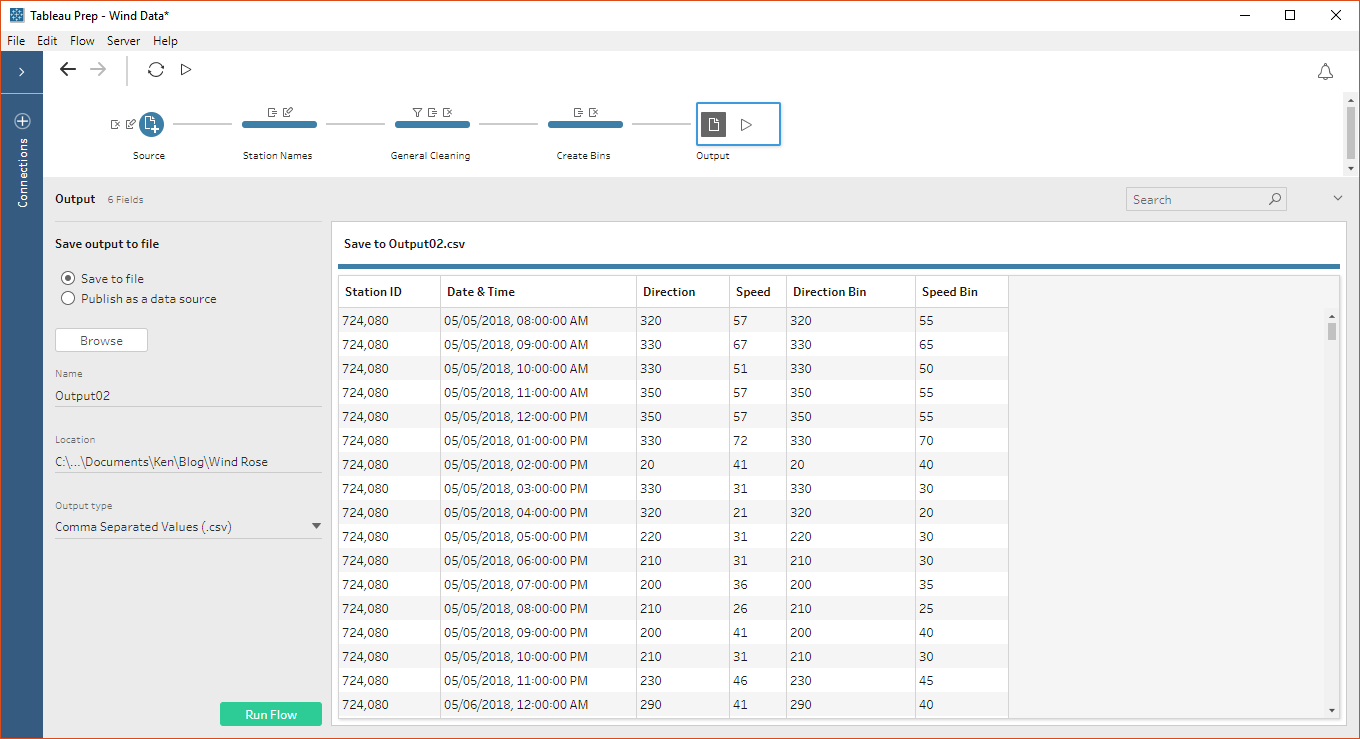The height and width of the screenshot is (739, 1360).
Task: Click the notifications bell icon
Action: click(1325, 72)
